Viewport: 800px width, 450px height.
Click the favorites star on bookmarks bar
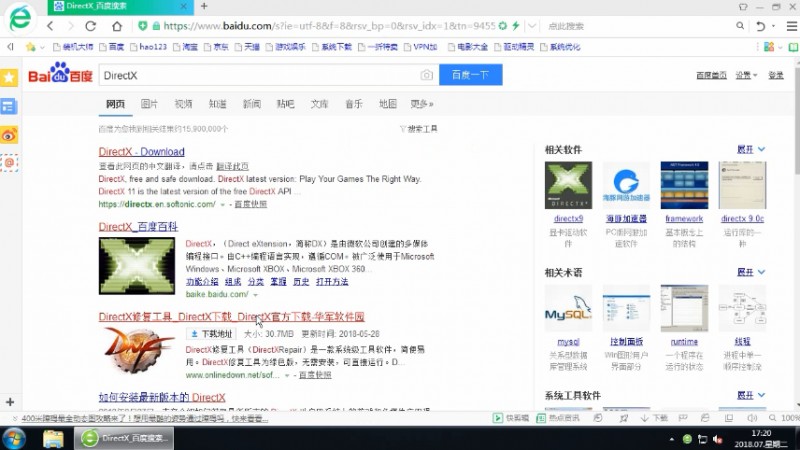[x=31, y=47]
